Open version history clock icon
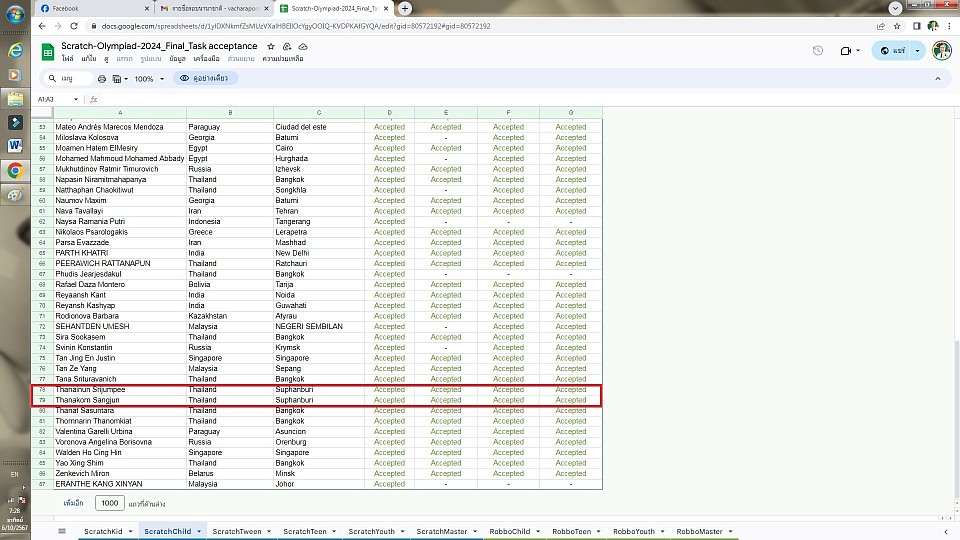 [x=817, y=51]
